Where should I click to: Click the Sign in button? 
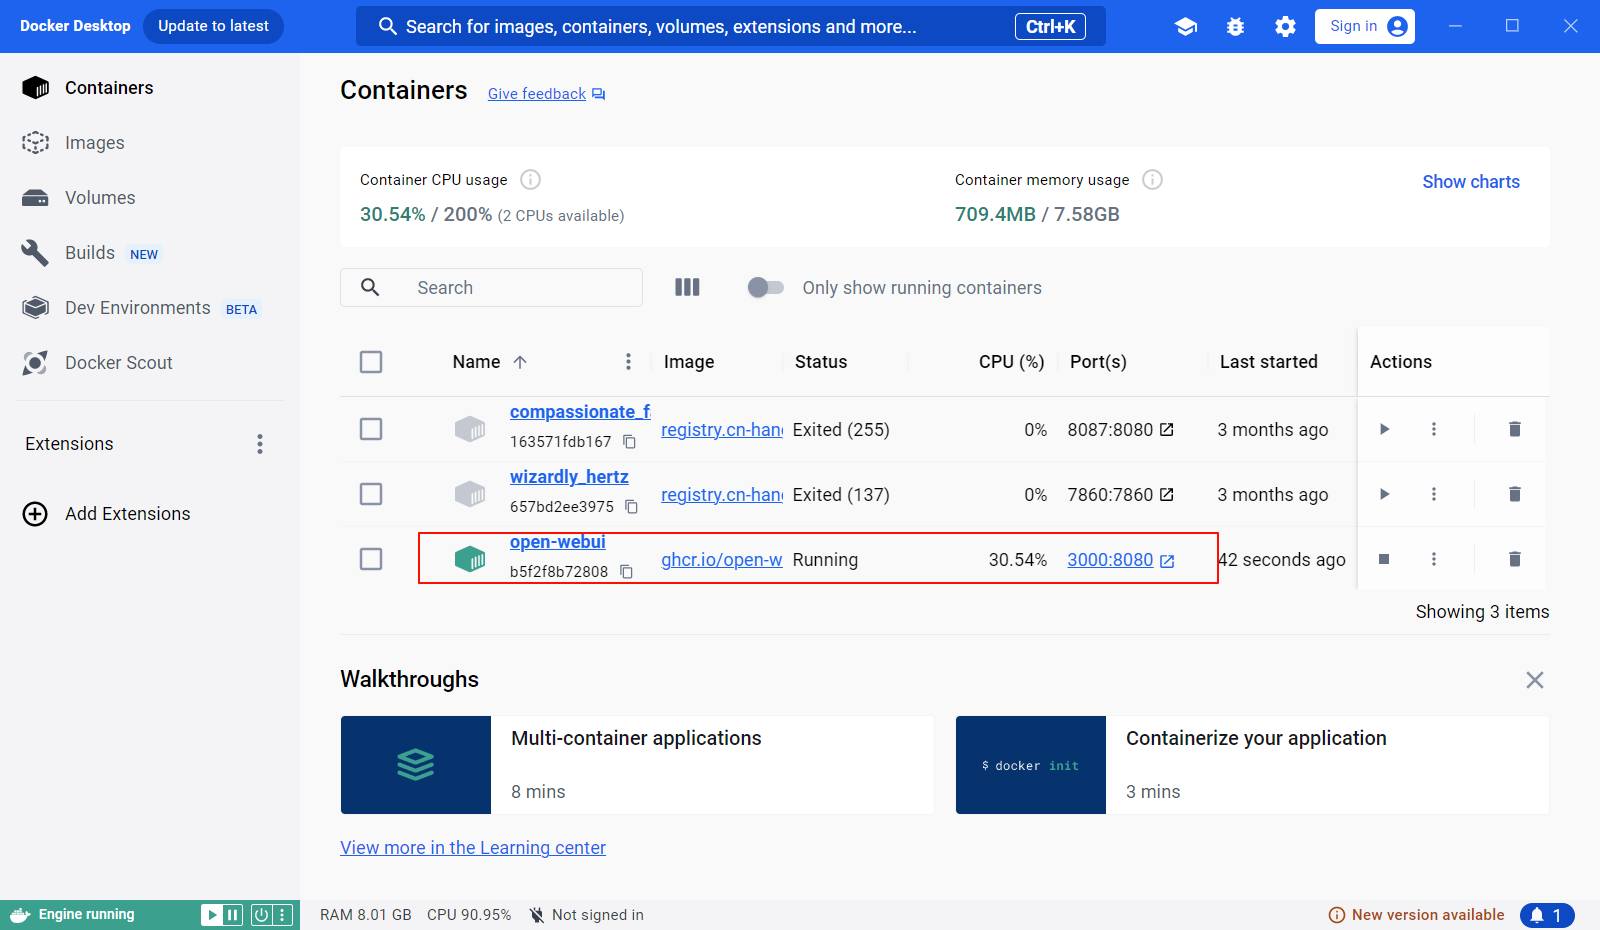(1365, 26)
